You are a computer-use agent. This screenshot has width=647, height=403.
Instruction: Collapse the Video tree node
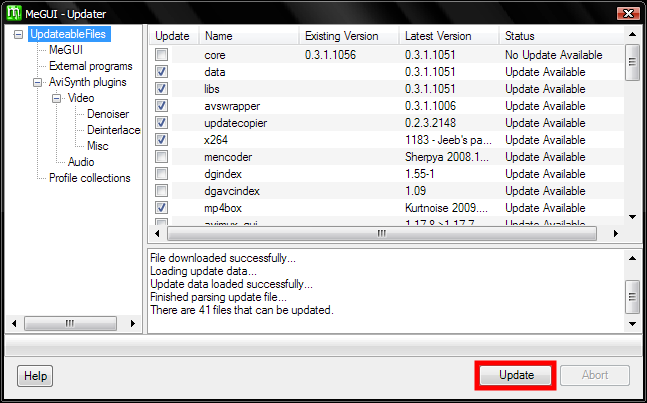57,99
